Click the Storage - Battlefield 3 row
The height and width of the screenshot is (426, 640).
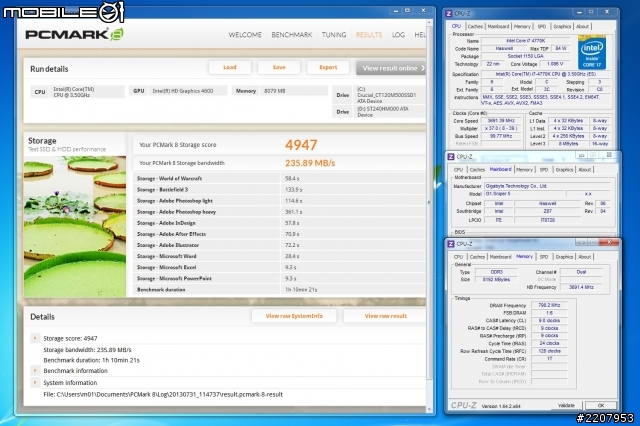point(279,190)
